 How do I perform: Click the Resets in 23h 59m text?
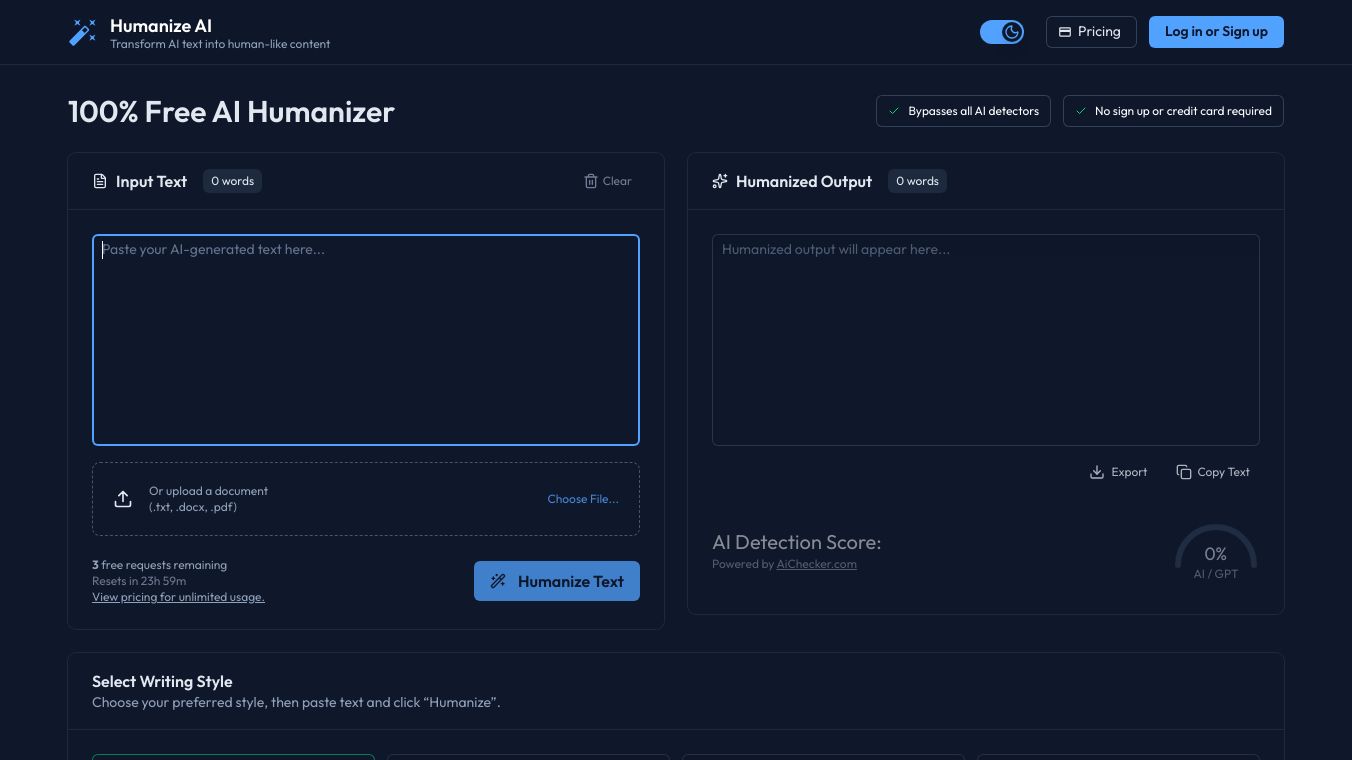[139, 581]
